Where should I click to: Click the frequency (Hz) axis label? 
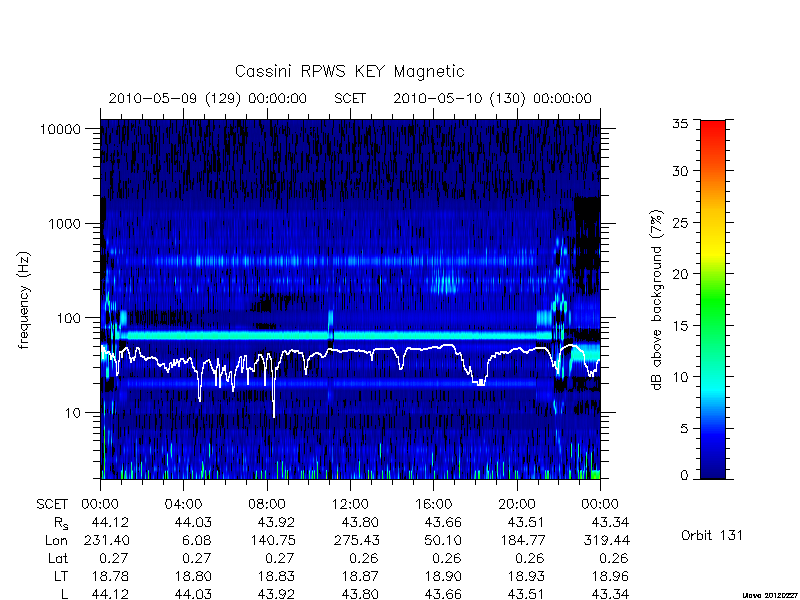pyautogui.click(x=24, y=300)
